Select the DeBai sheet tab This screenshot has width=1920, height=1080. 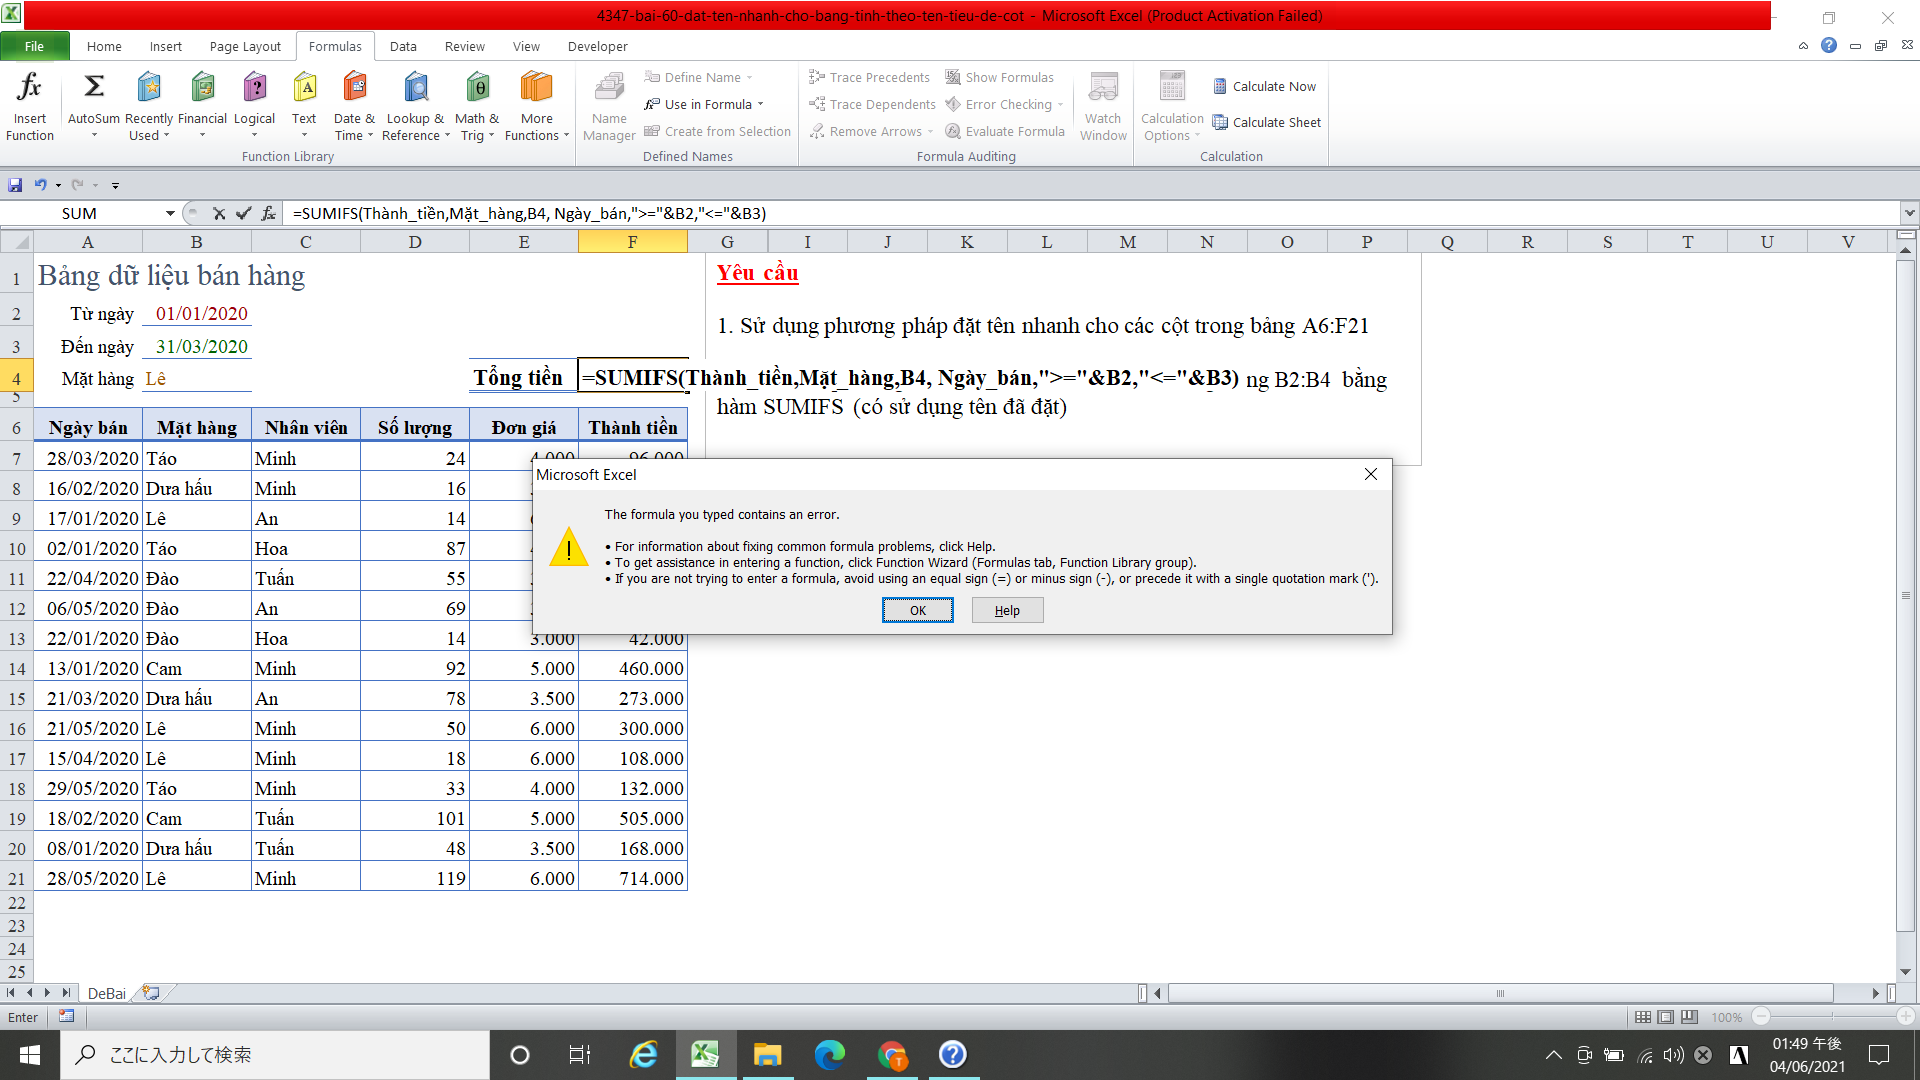pyautogui.click(x=106, y=993)
